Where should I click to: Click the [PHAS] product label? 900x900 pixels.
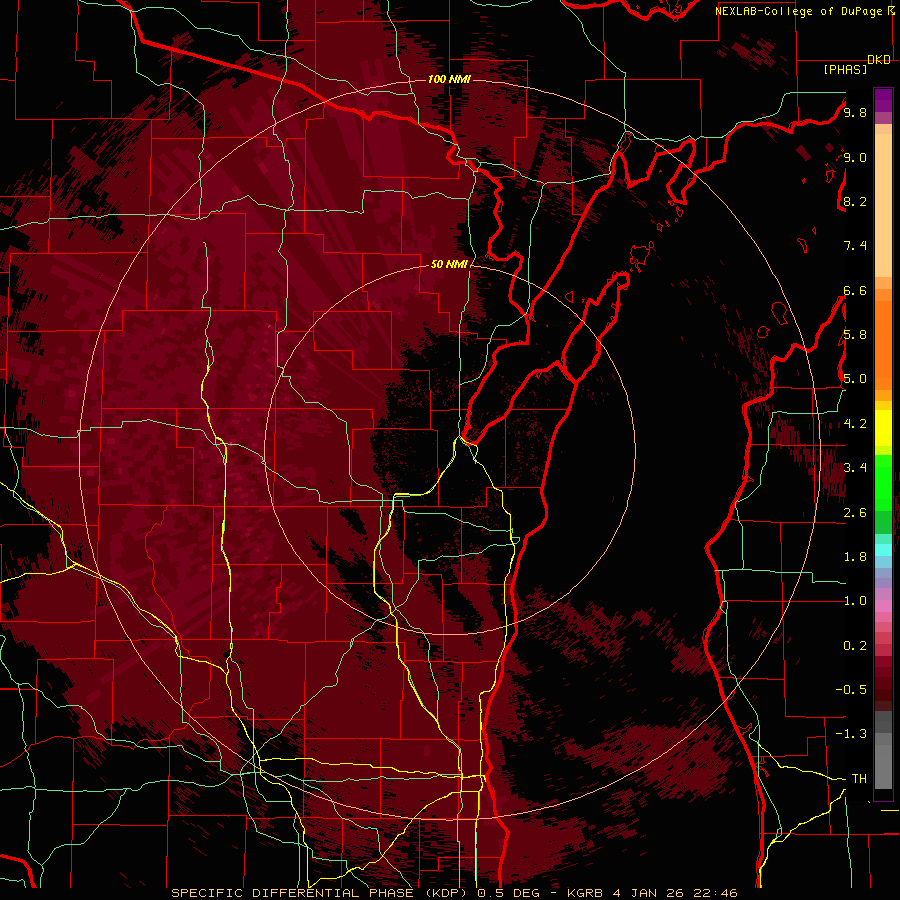point(845,70)
